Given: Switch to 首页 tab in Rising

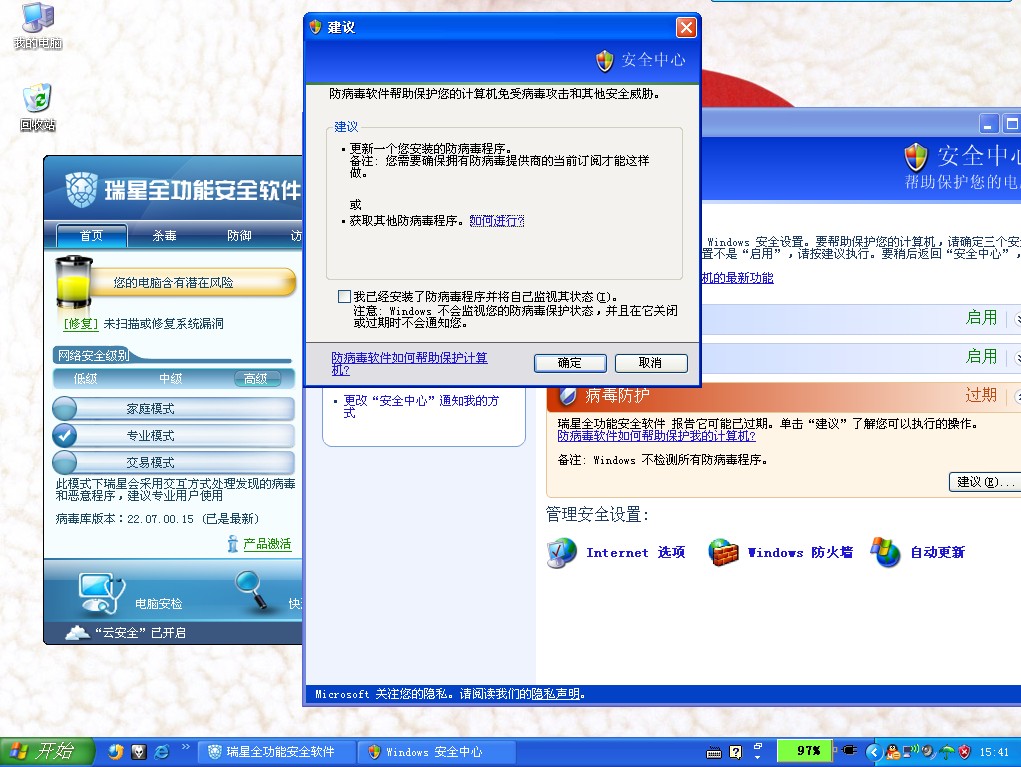Looking at the screenshot, I should pos(92,235).
